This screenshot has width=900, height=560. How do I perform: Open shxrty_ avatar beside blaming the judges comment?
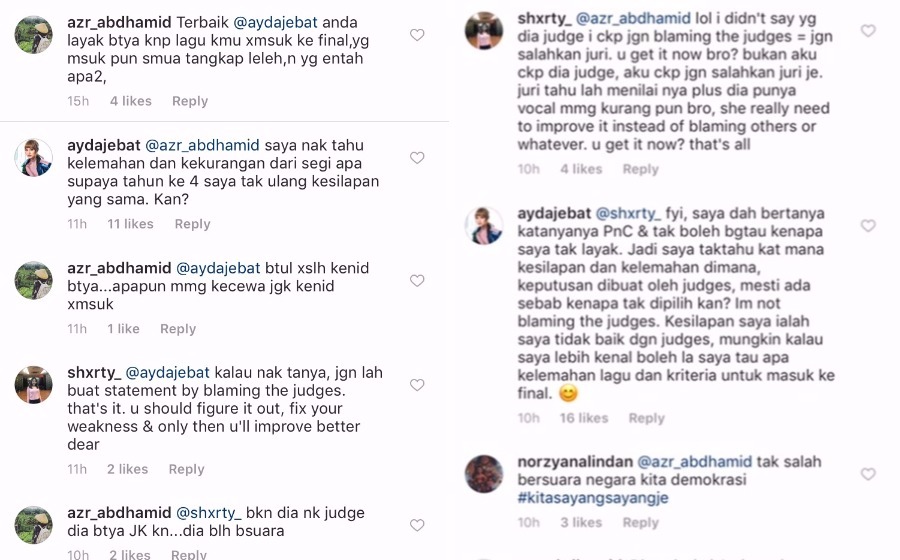[33, 385]
